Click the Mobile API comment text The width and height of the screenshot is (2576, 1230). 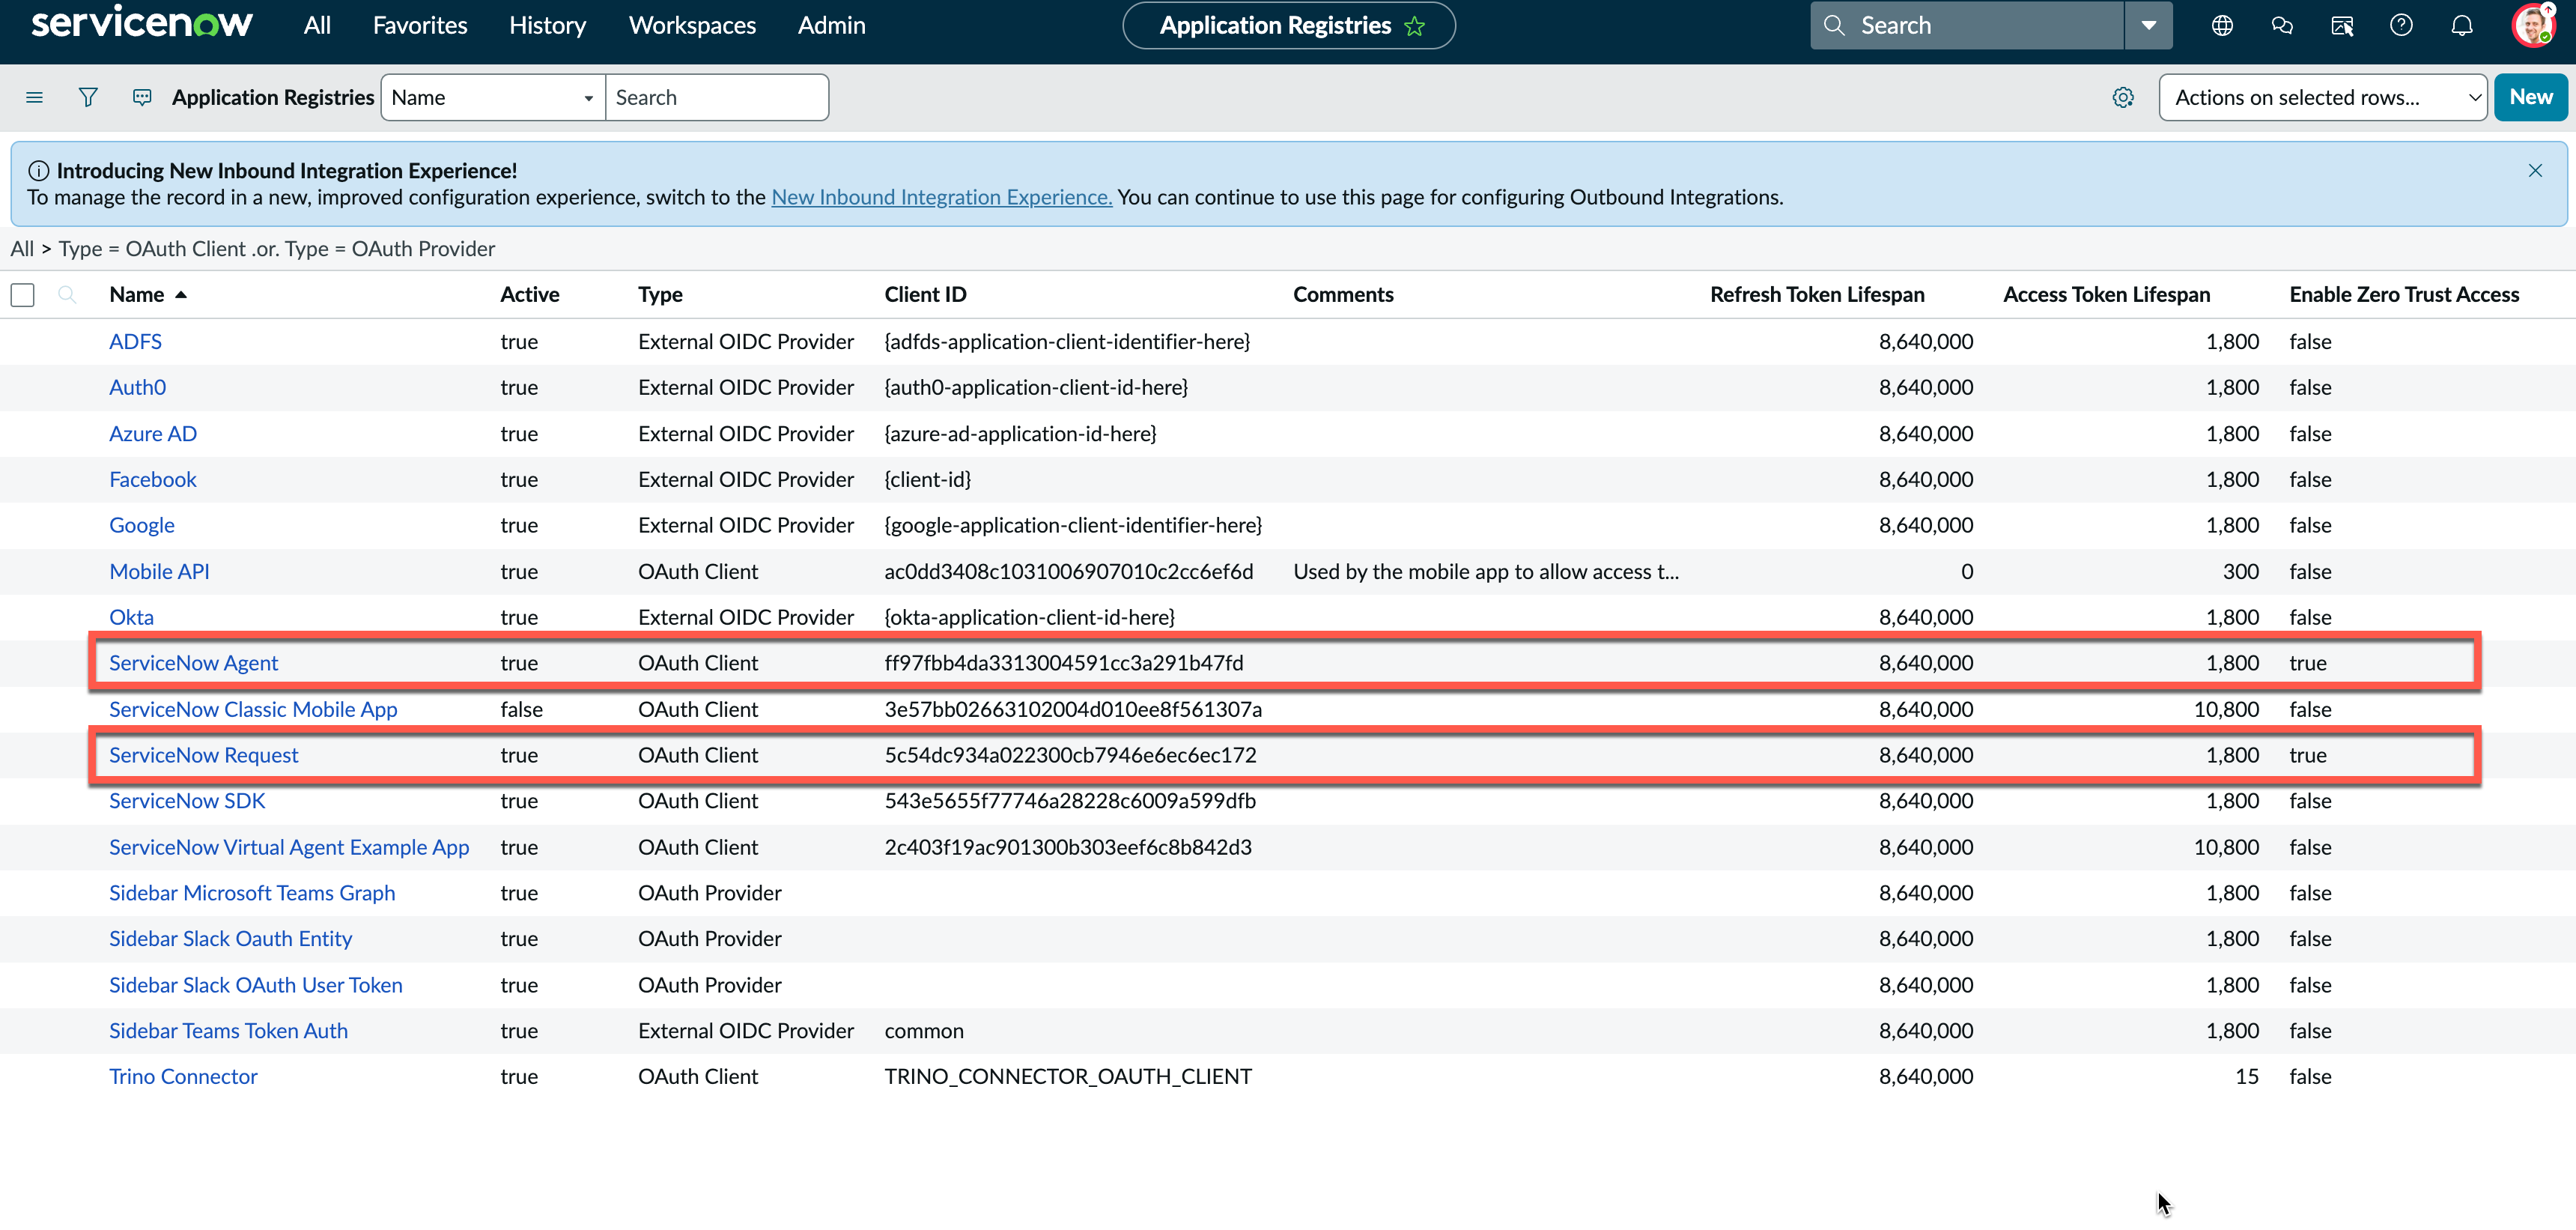click(1486, 571)
